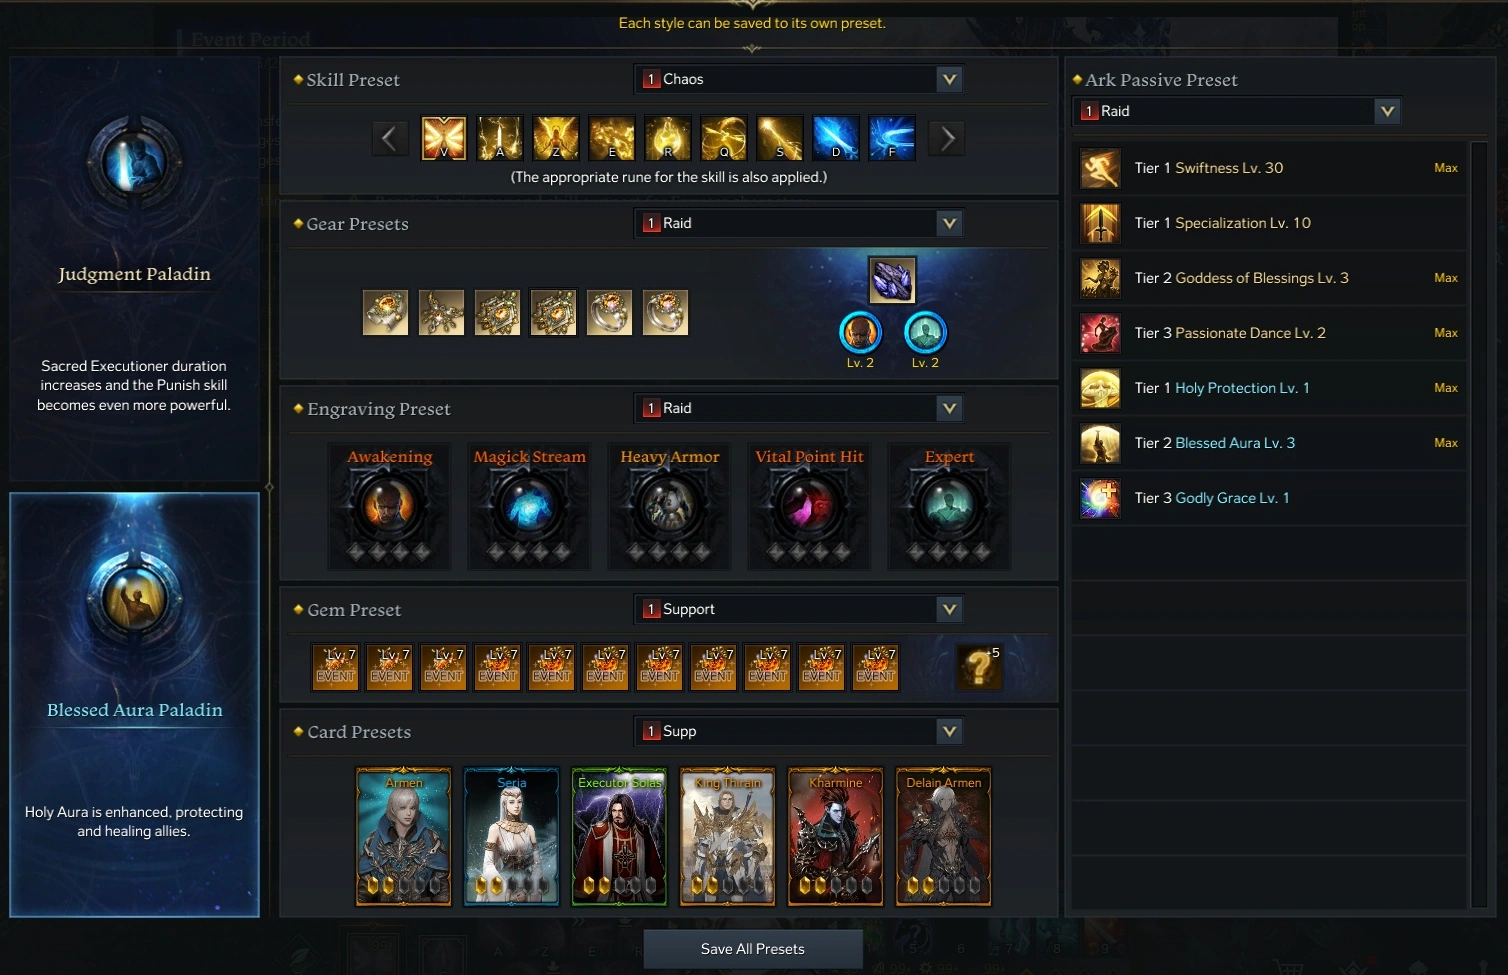Open the Gem Preset Support dropdown
The width and height of the screenshot is (1508, 975).
798,609
